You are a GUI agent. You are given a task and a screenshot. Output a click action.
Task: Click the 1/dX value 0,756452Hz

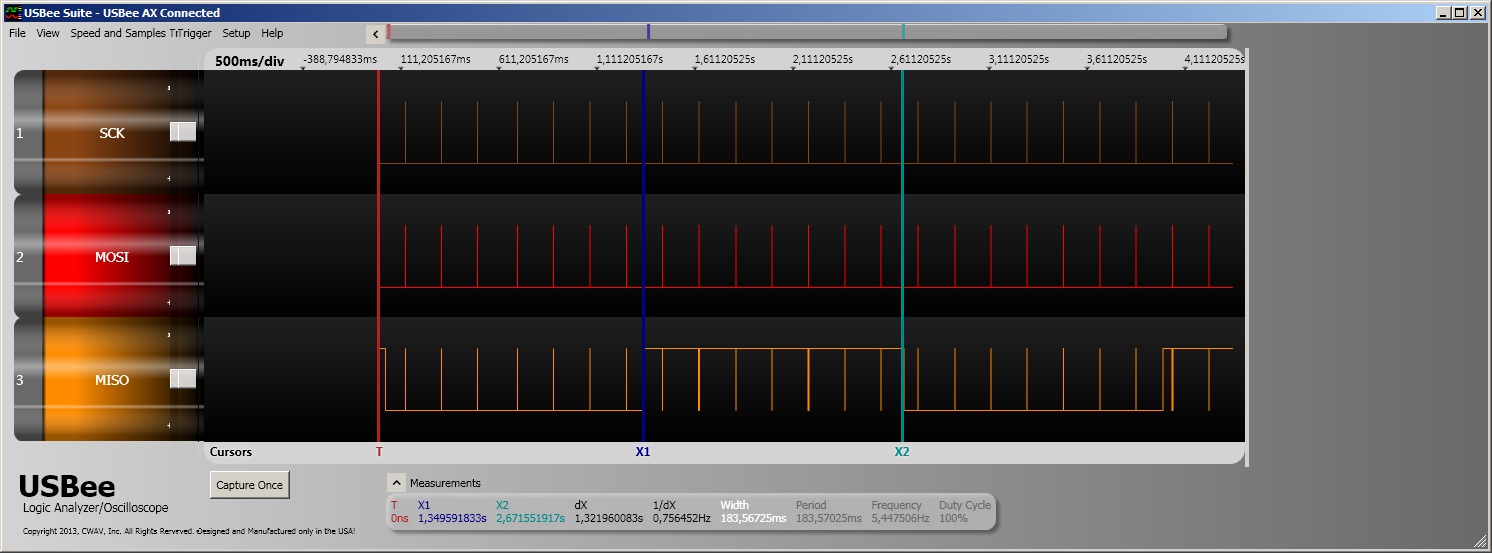pos(681,518)
